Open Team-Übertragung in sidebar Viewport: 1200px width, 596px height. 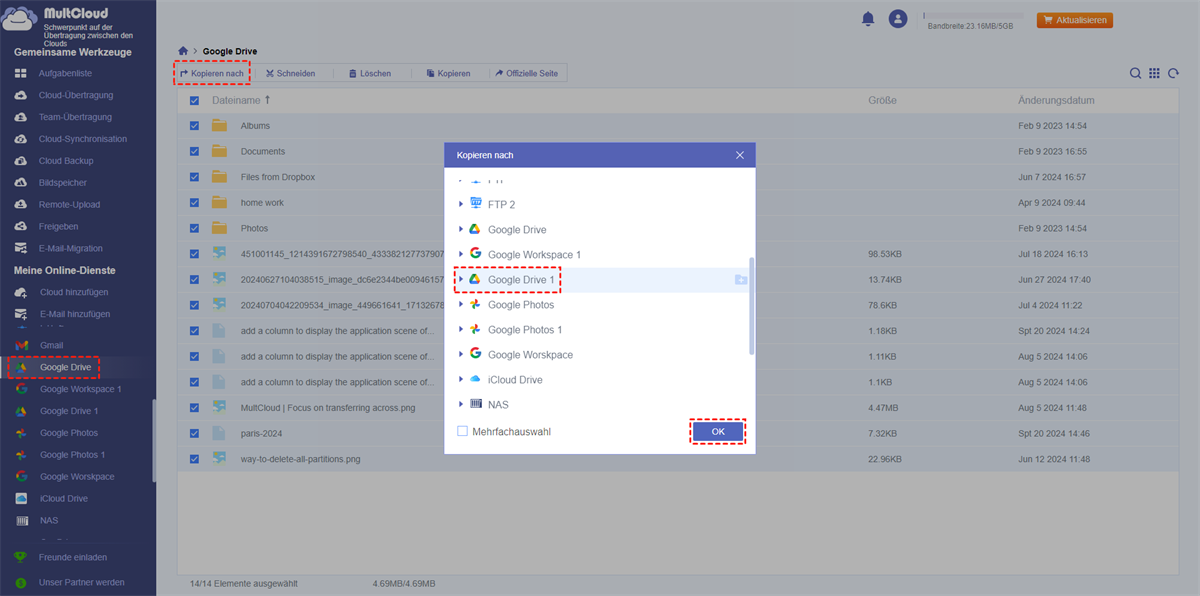(x=75, y=117)
